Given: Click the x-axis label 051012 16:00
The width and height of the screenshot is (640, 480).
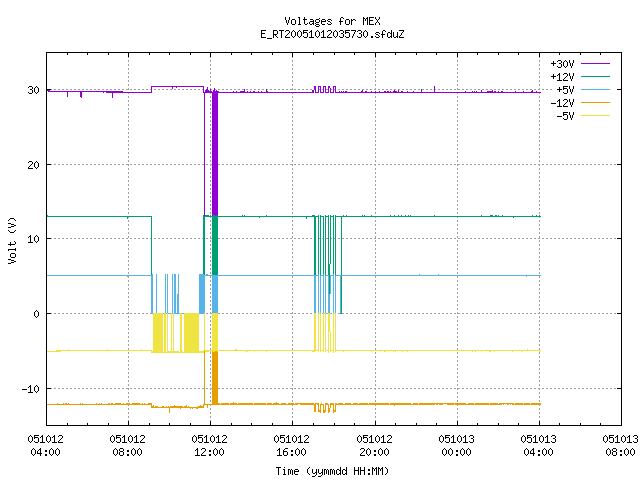Looking at the screenshot, I should (x=291, y=446).
